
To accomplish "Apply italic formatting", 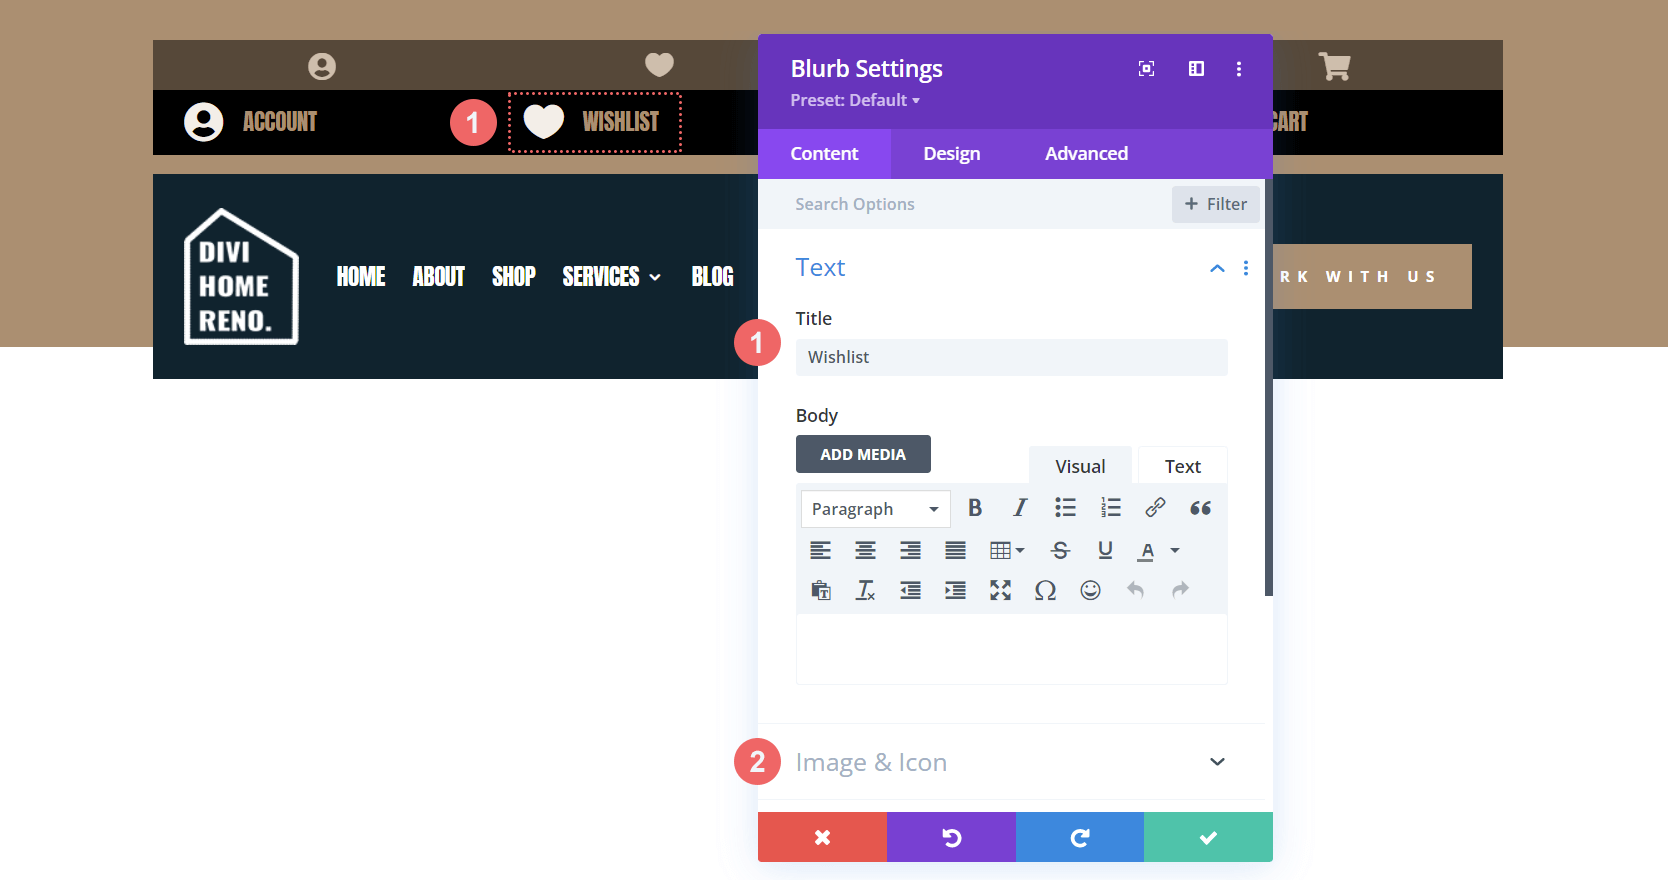I will click(1020, 508).
